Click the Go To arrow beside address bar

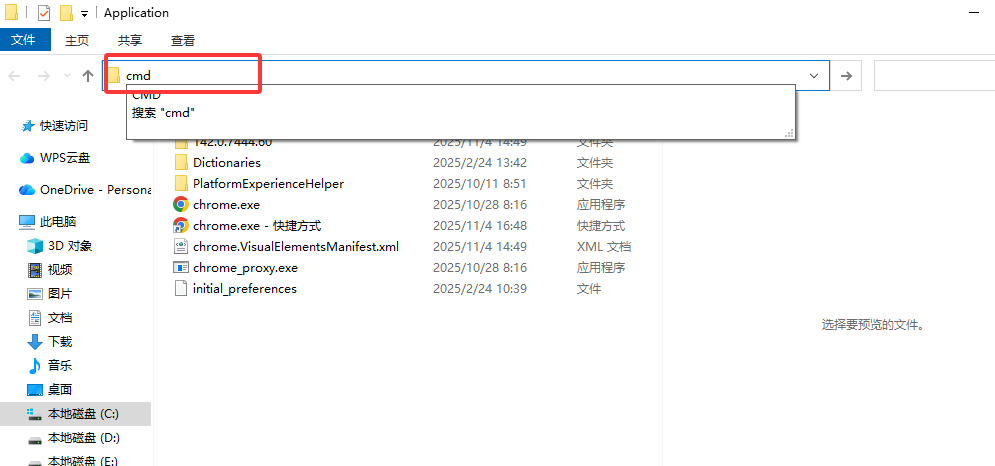click(846, 76)
